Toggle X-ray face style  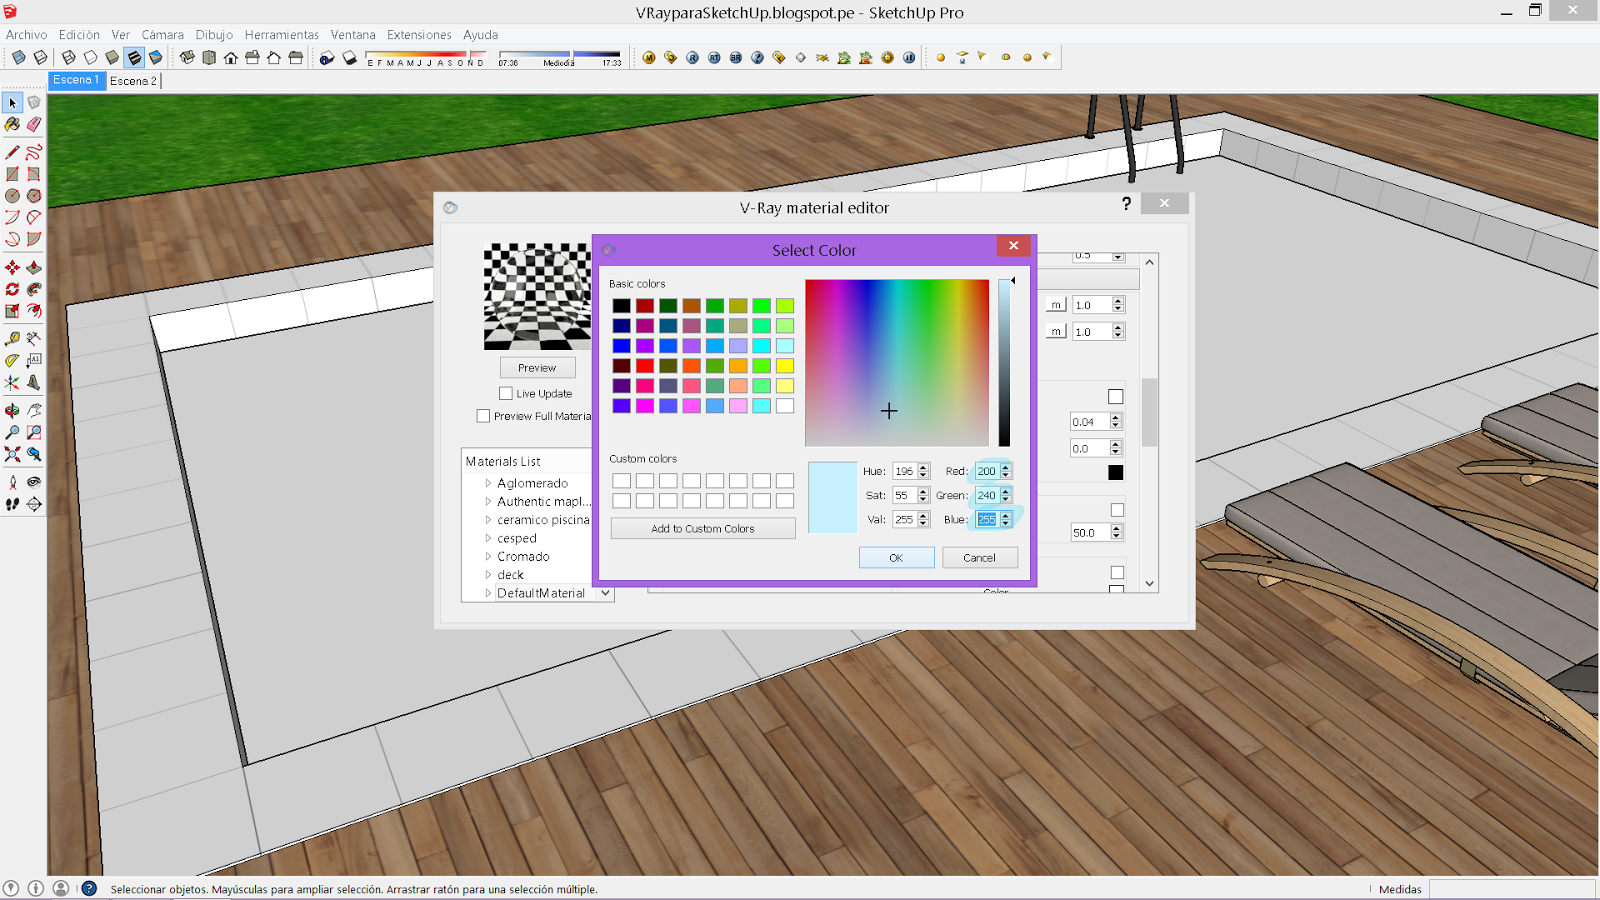point(19,57)
